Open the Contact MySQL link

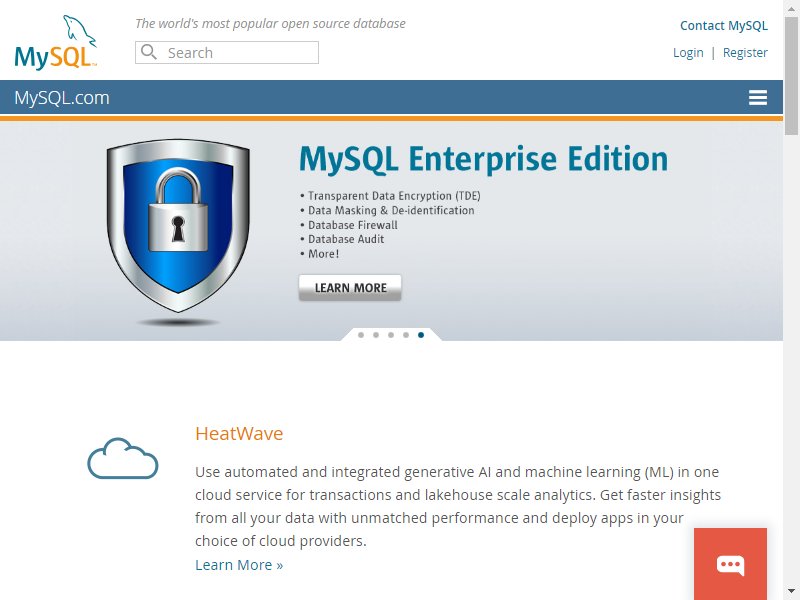[x=723, y=26]
